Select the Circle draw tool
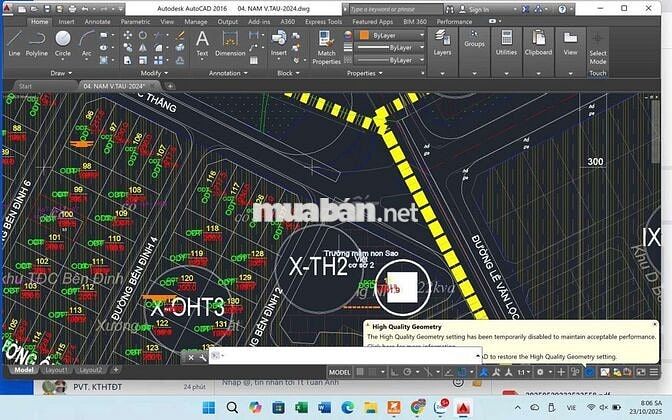The width and height of the screenshot is (672, 420). [x=63, y=43]
